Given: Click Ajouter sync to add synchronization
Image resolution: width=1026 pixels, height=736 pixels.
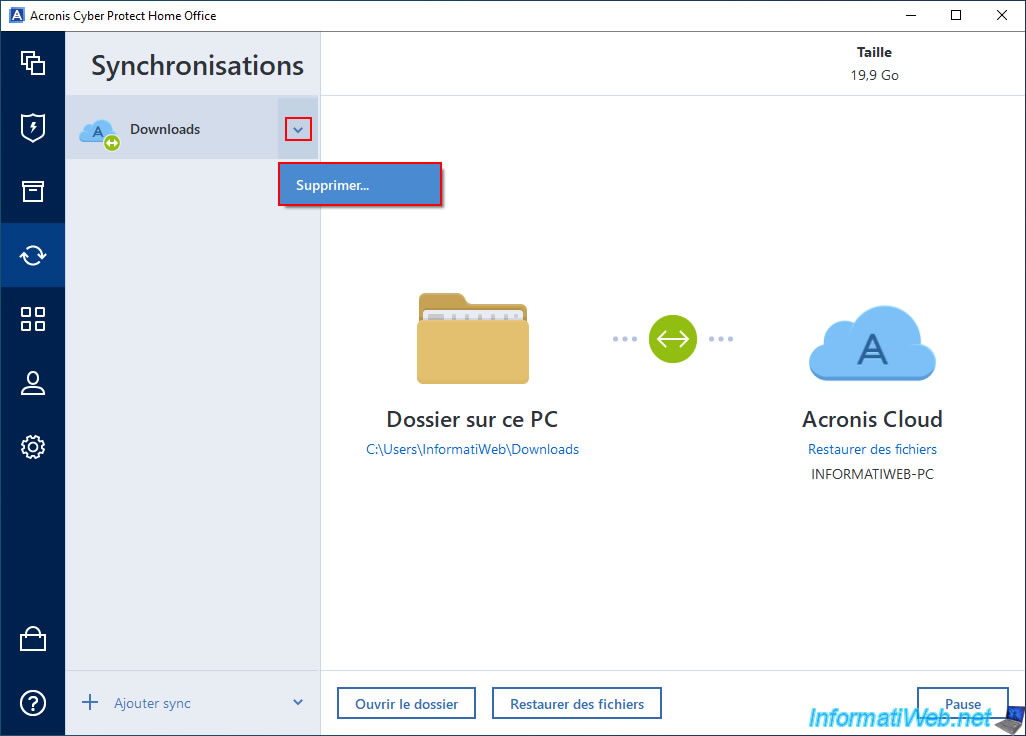Looking at the screenshot, I should pos(151,703).
